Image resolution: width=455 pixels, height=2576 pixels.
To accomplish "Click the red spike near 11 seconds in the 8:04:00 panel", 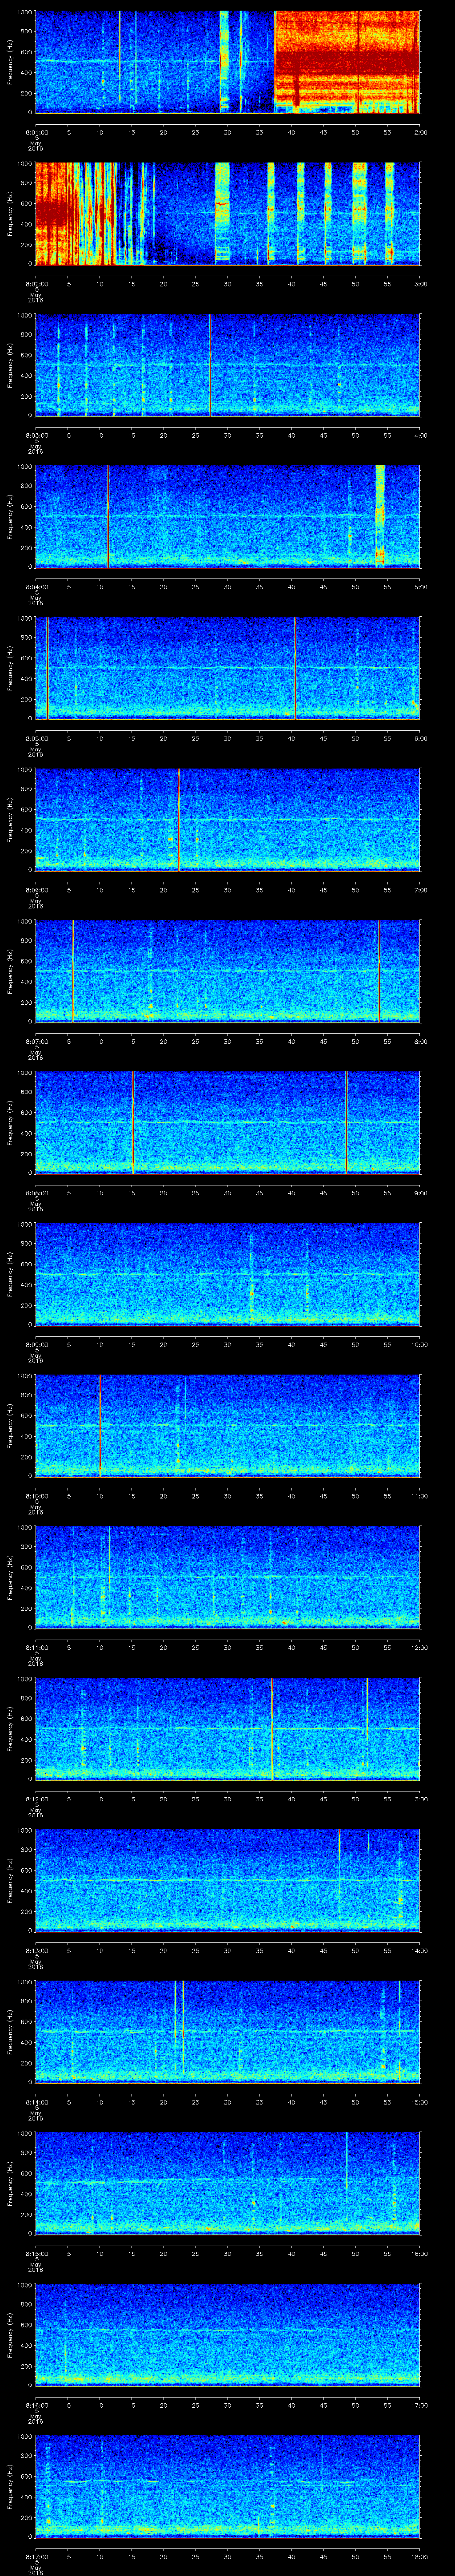I will pos(108,516).
